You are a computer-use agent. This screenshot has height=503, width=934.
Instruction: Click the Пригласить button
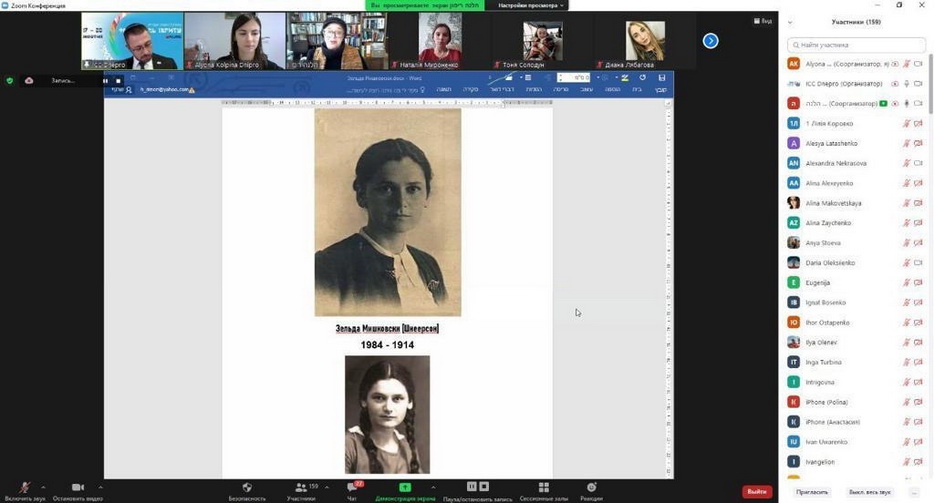(x=811, y=491)
